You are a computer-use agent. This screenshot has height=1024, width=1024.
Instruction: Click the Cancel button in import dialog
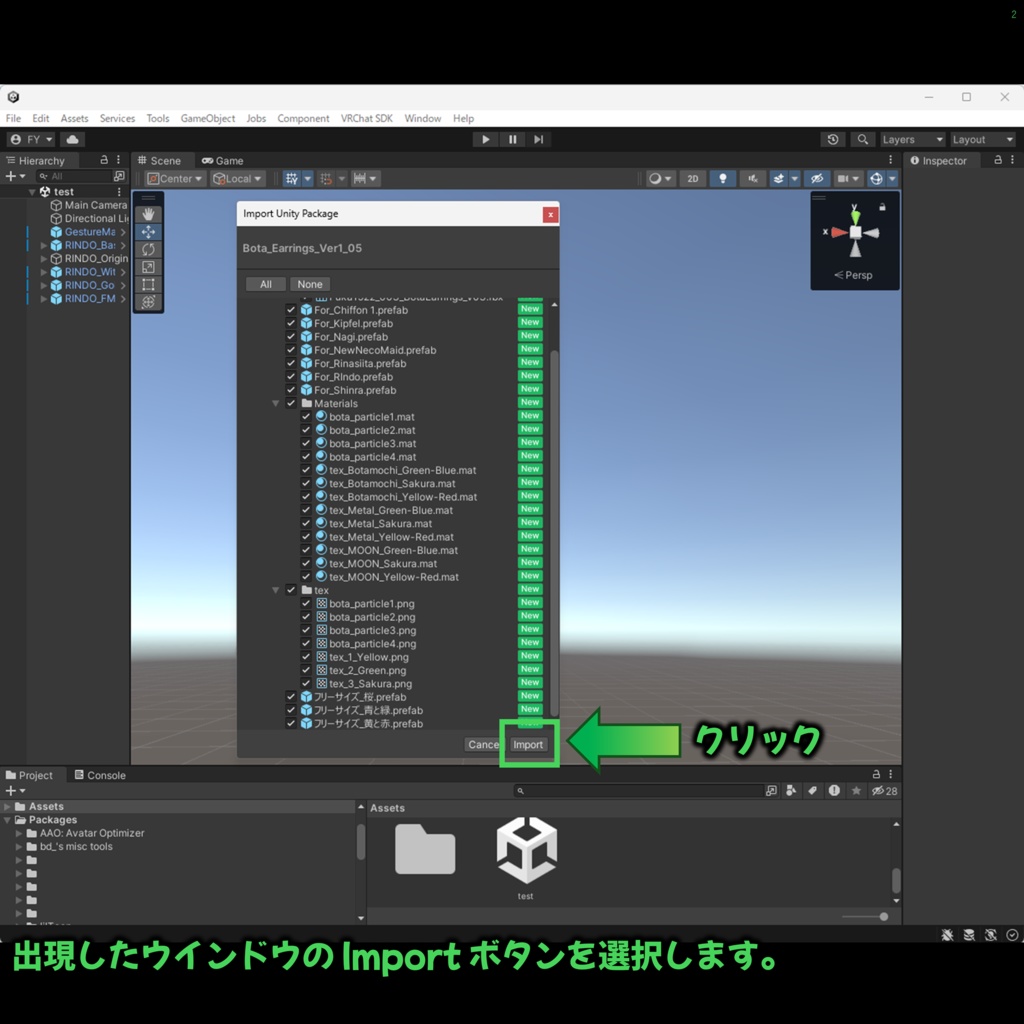(484, 744)
